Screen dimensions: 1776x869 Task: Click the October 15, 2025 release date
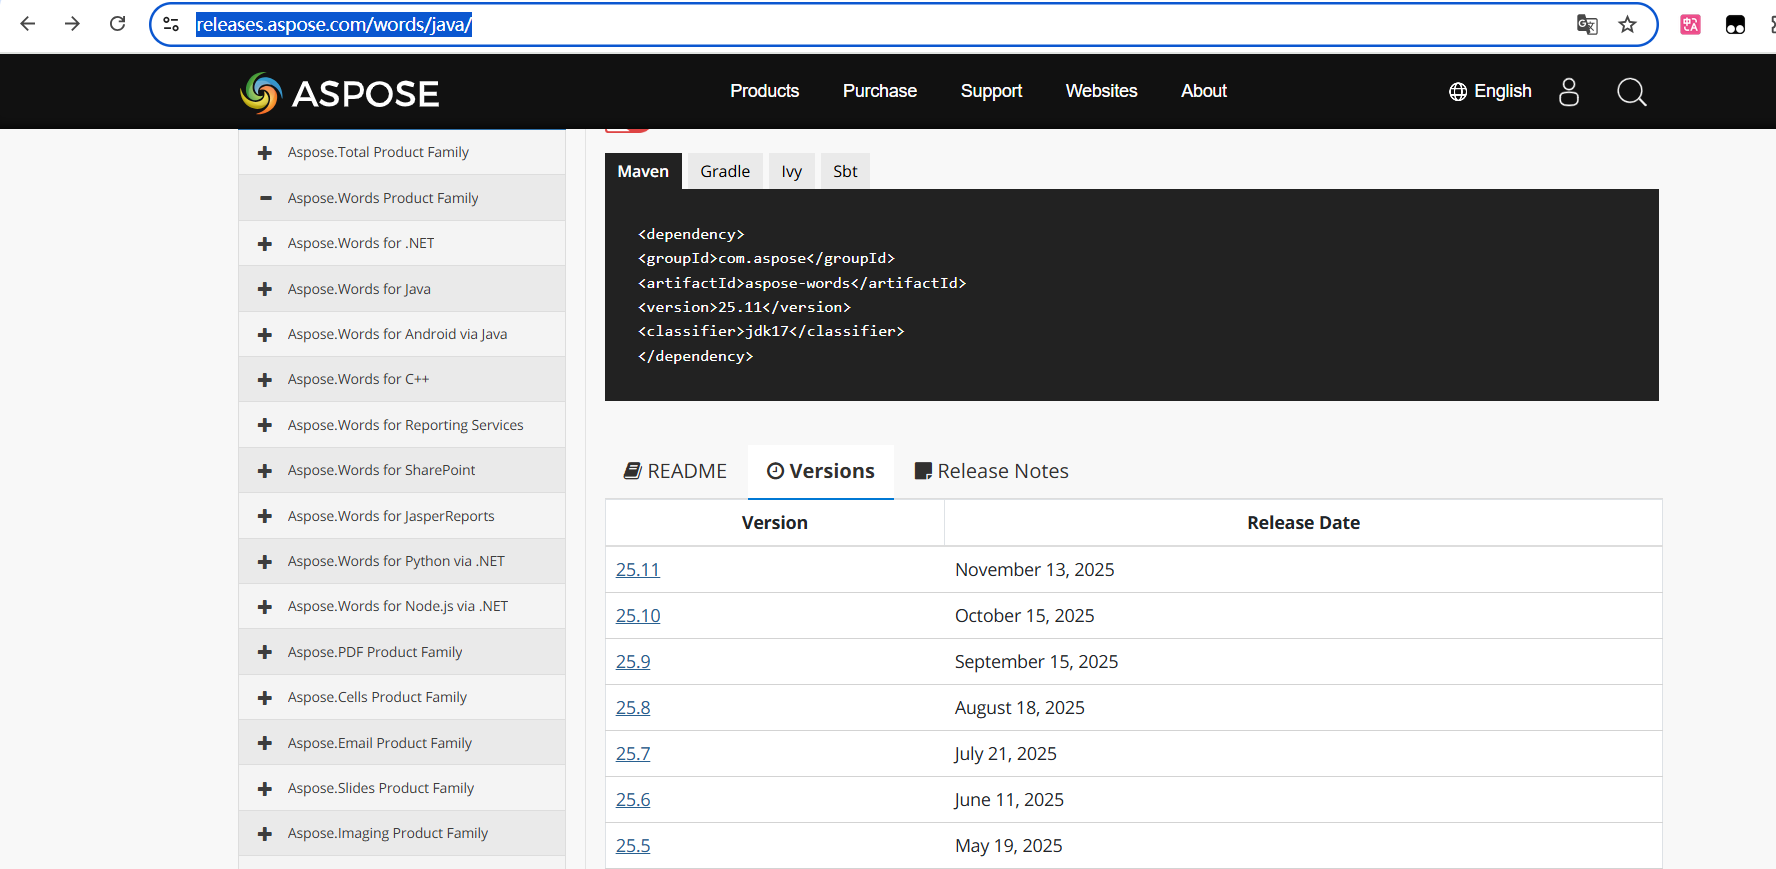1024,615
